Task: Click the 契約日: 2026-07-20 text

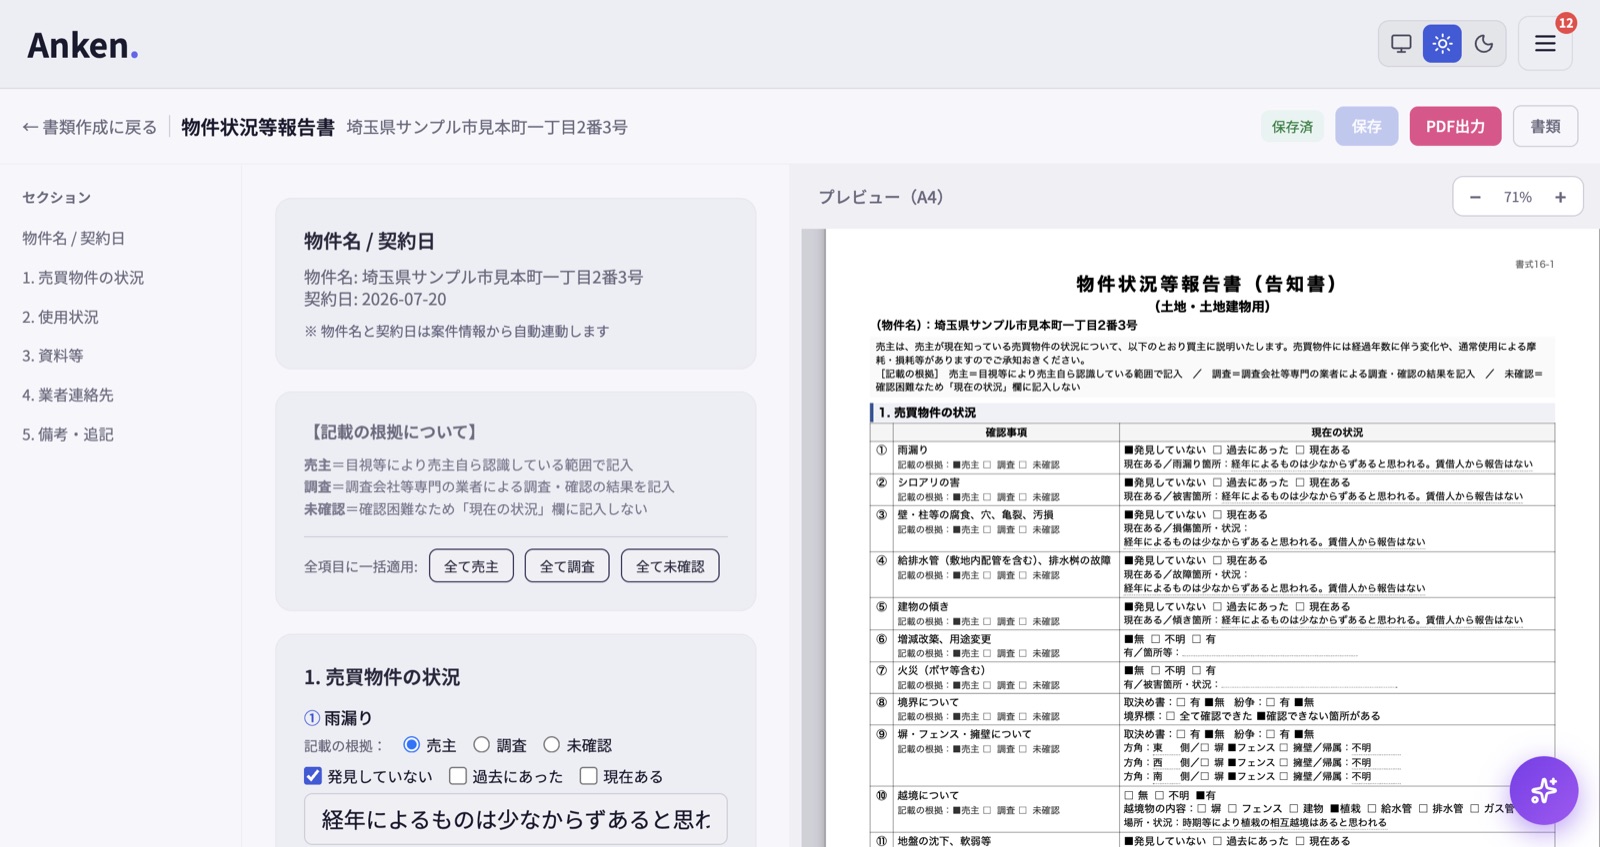Action: coord(375,299)
